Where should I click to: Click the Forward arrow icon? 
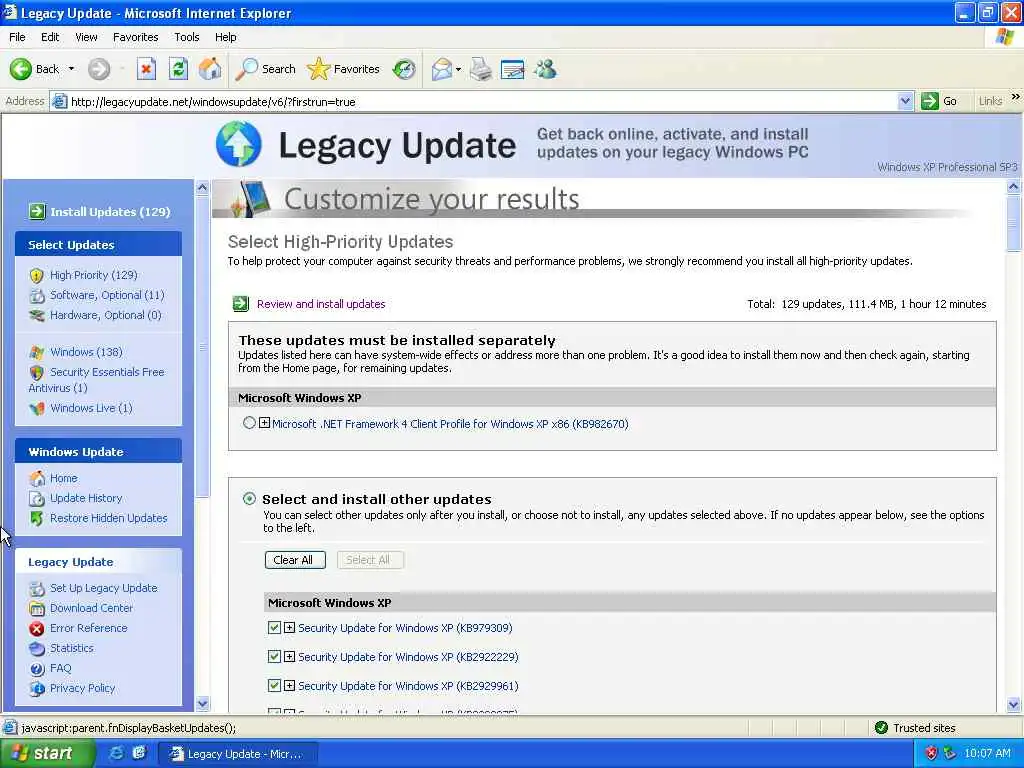(x=99, y=69)
